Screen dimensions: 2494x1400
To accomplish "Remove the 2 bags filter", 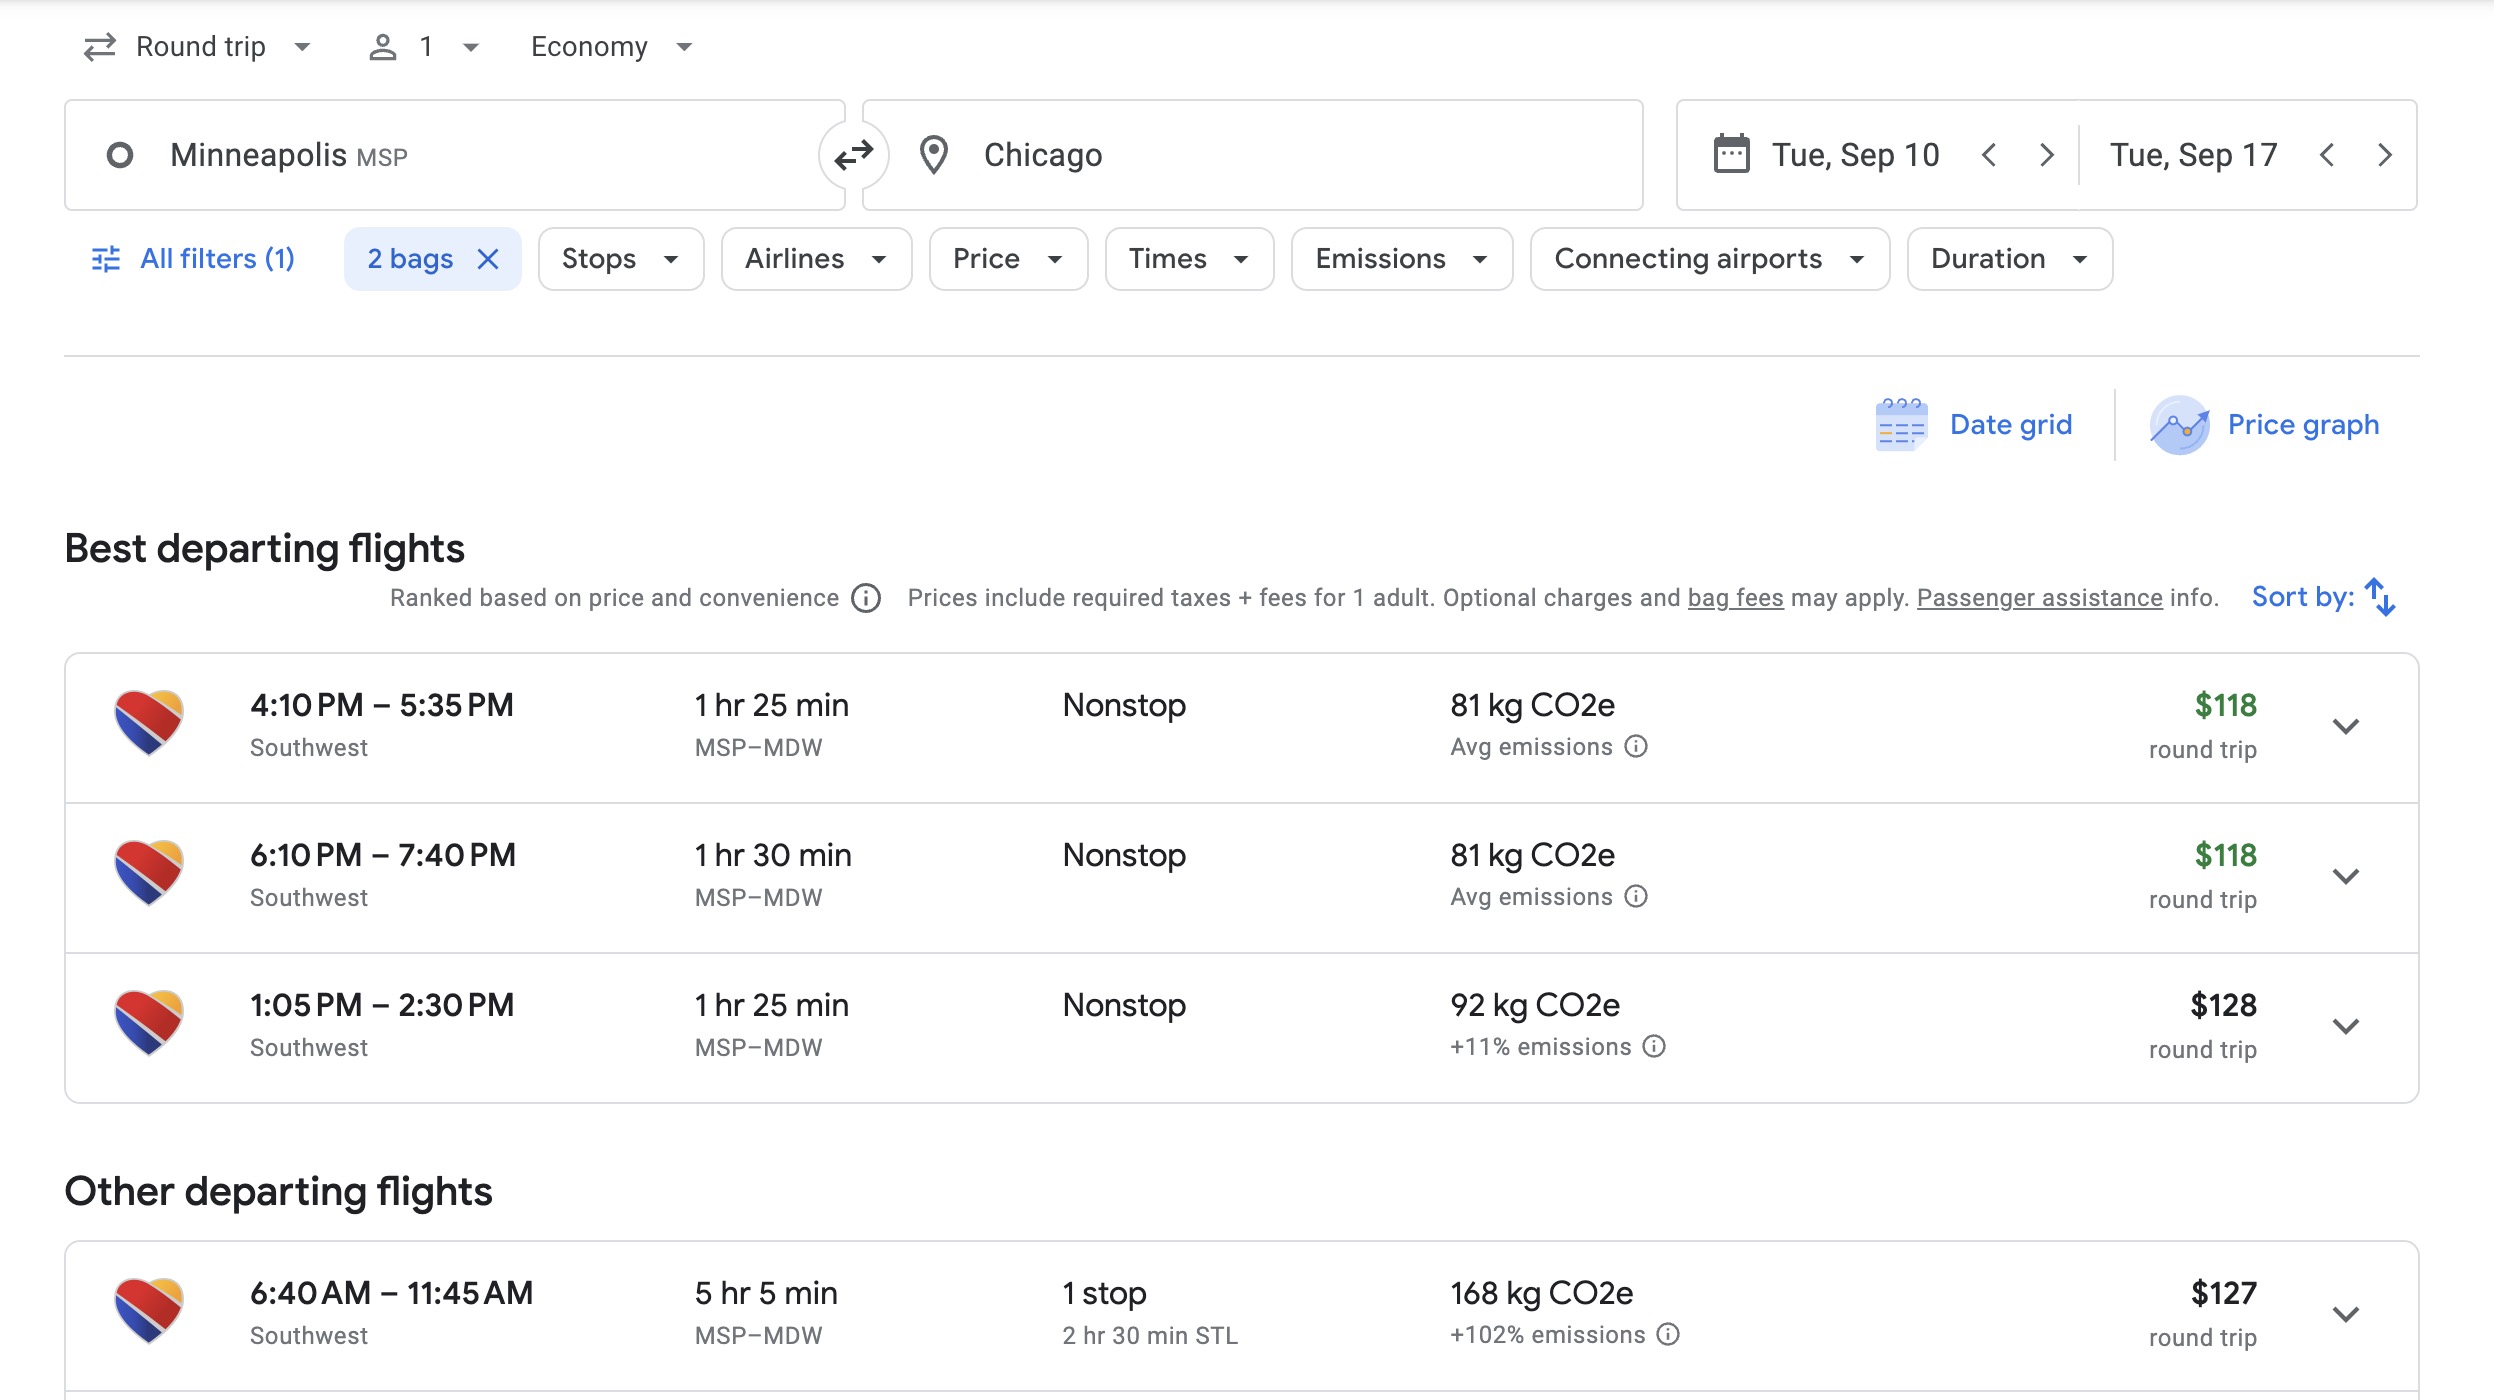I will point(488,259).
